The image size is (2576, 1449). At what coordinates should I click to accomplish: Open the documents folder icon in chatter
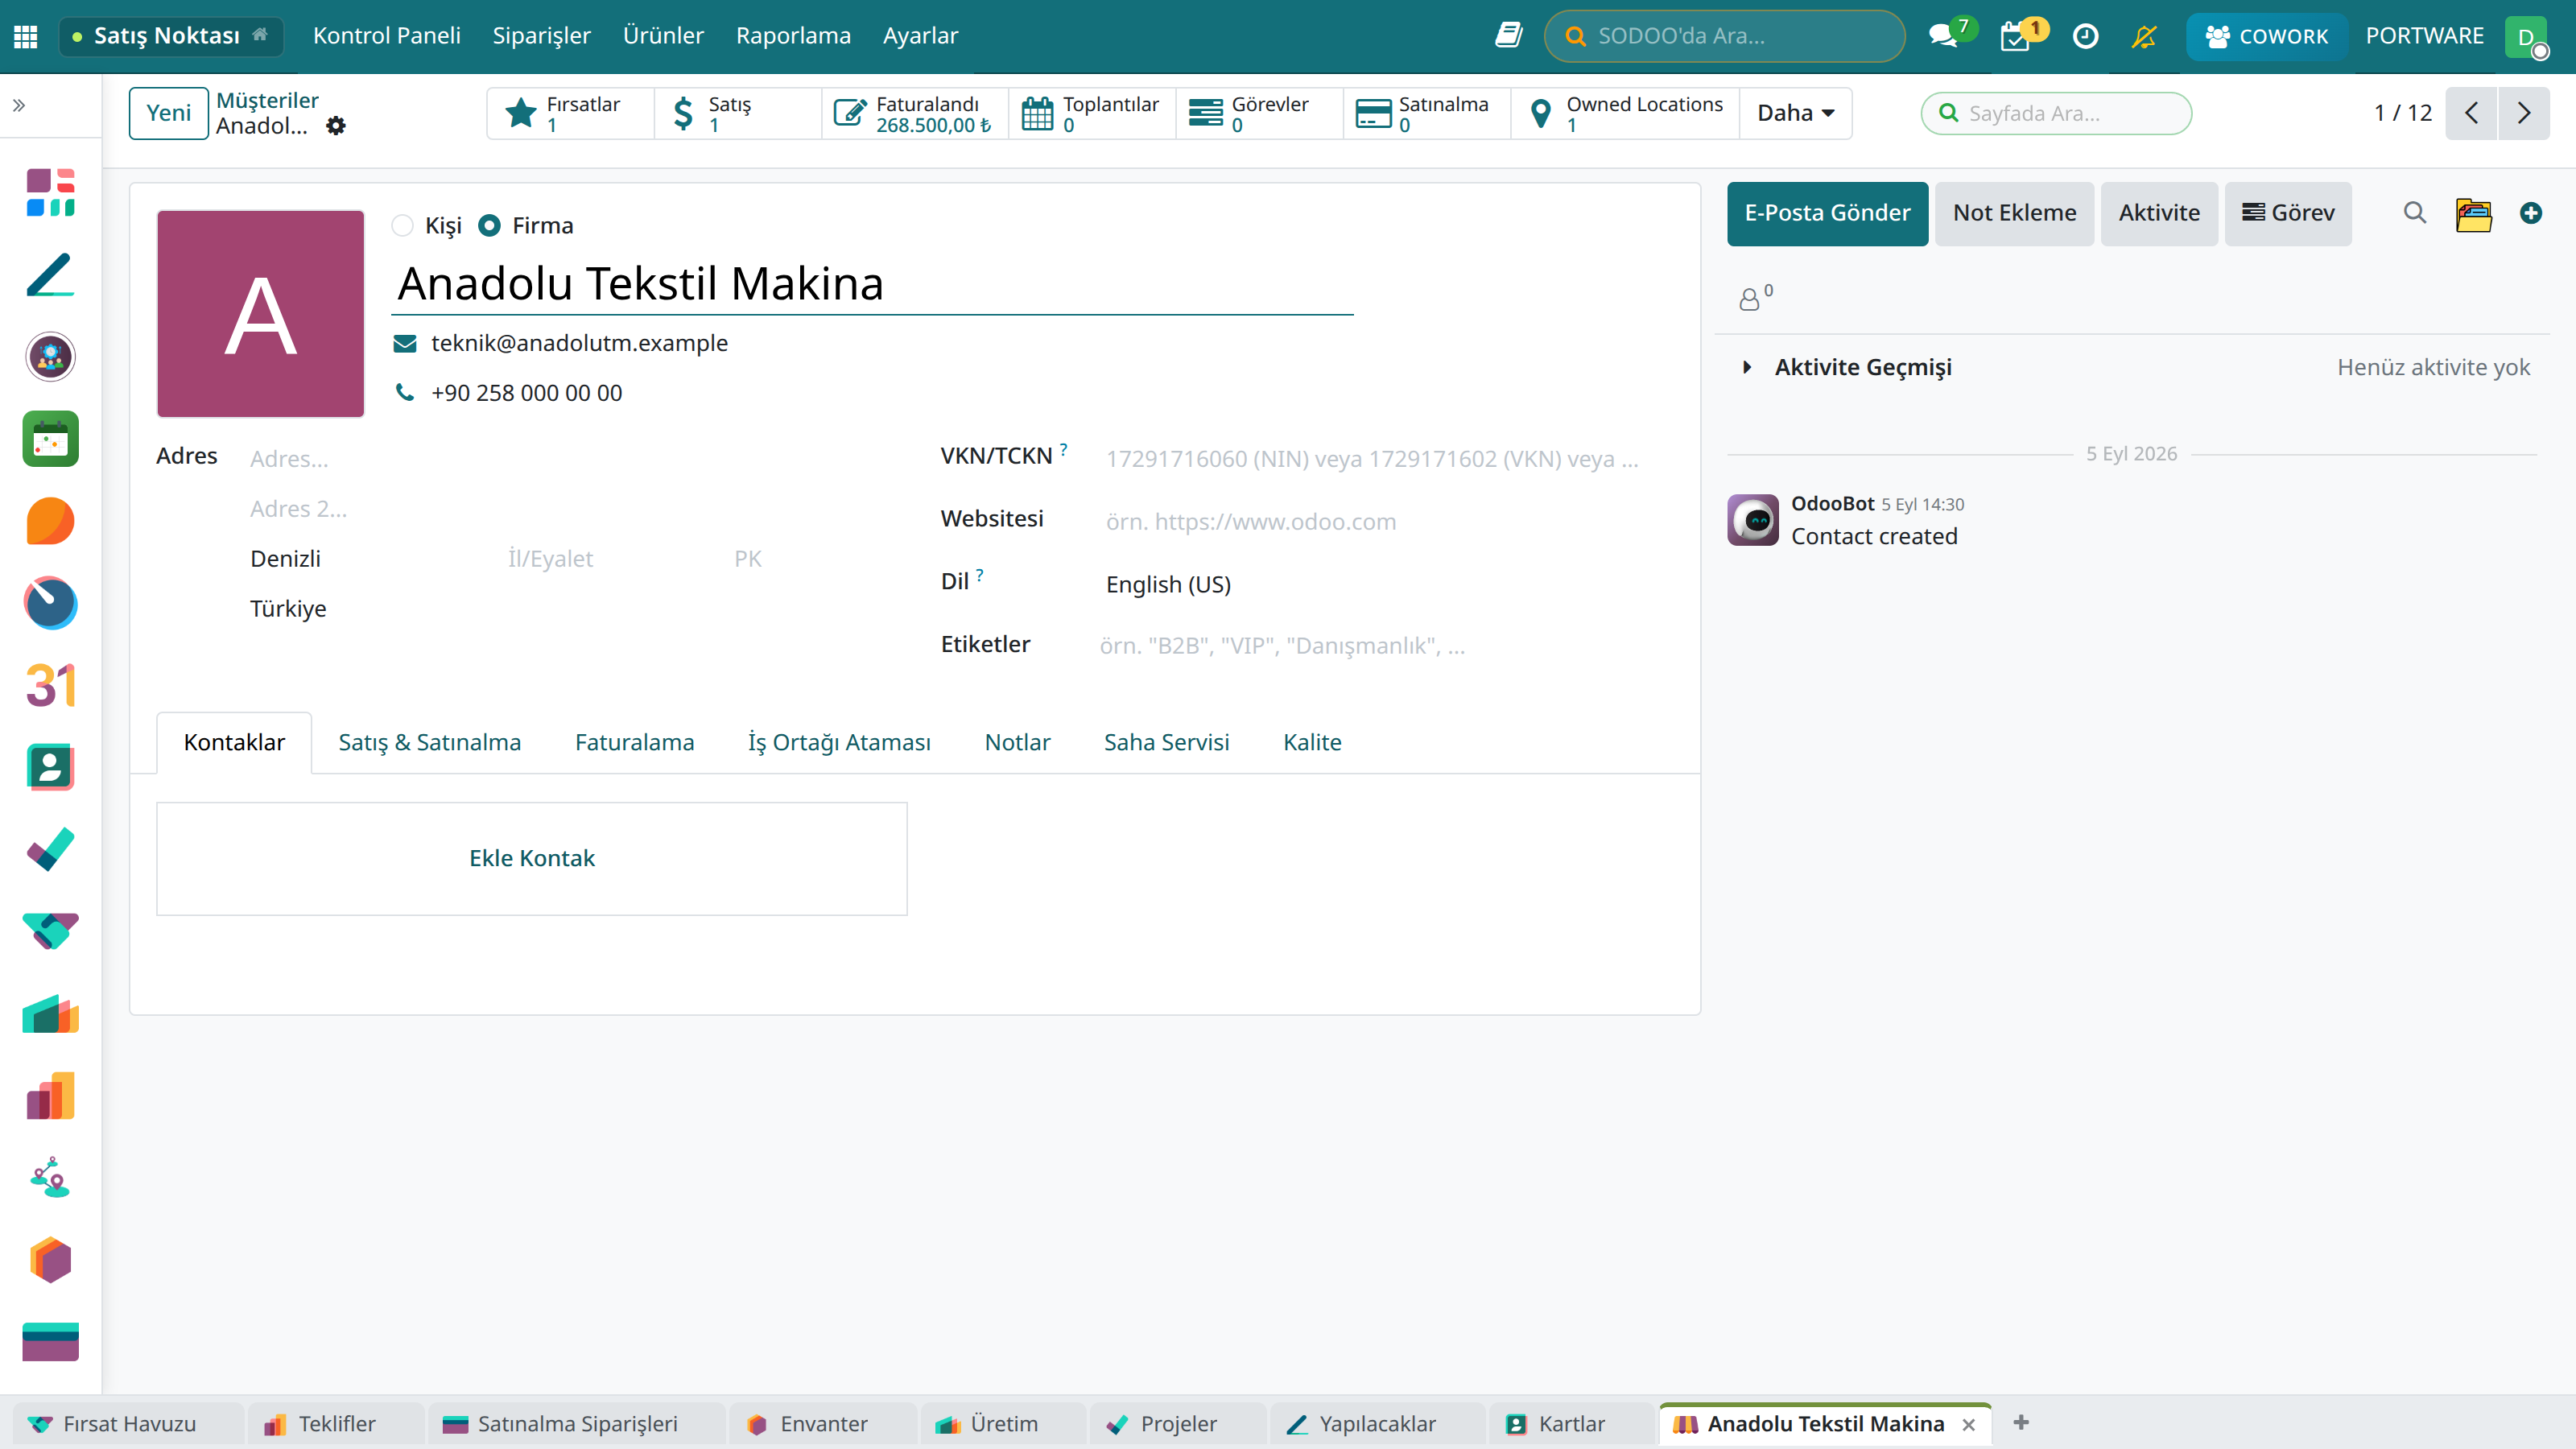pos(2473,213)
